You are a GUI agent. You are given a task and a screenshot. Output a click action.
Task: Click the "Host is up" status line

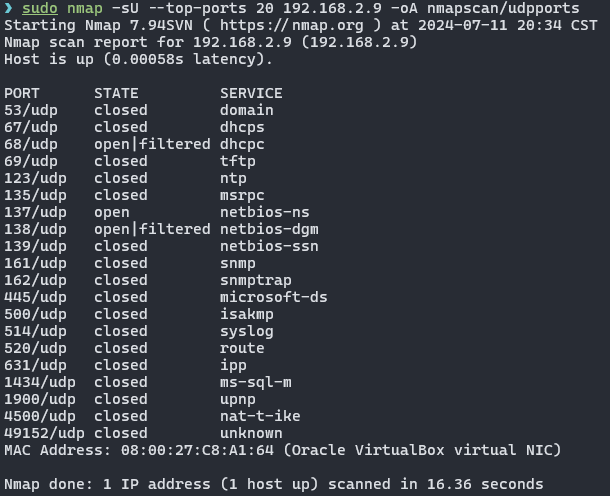(138, 59)
